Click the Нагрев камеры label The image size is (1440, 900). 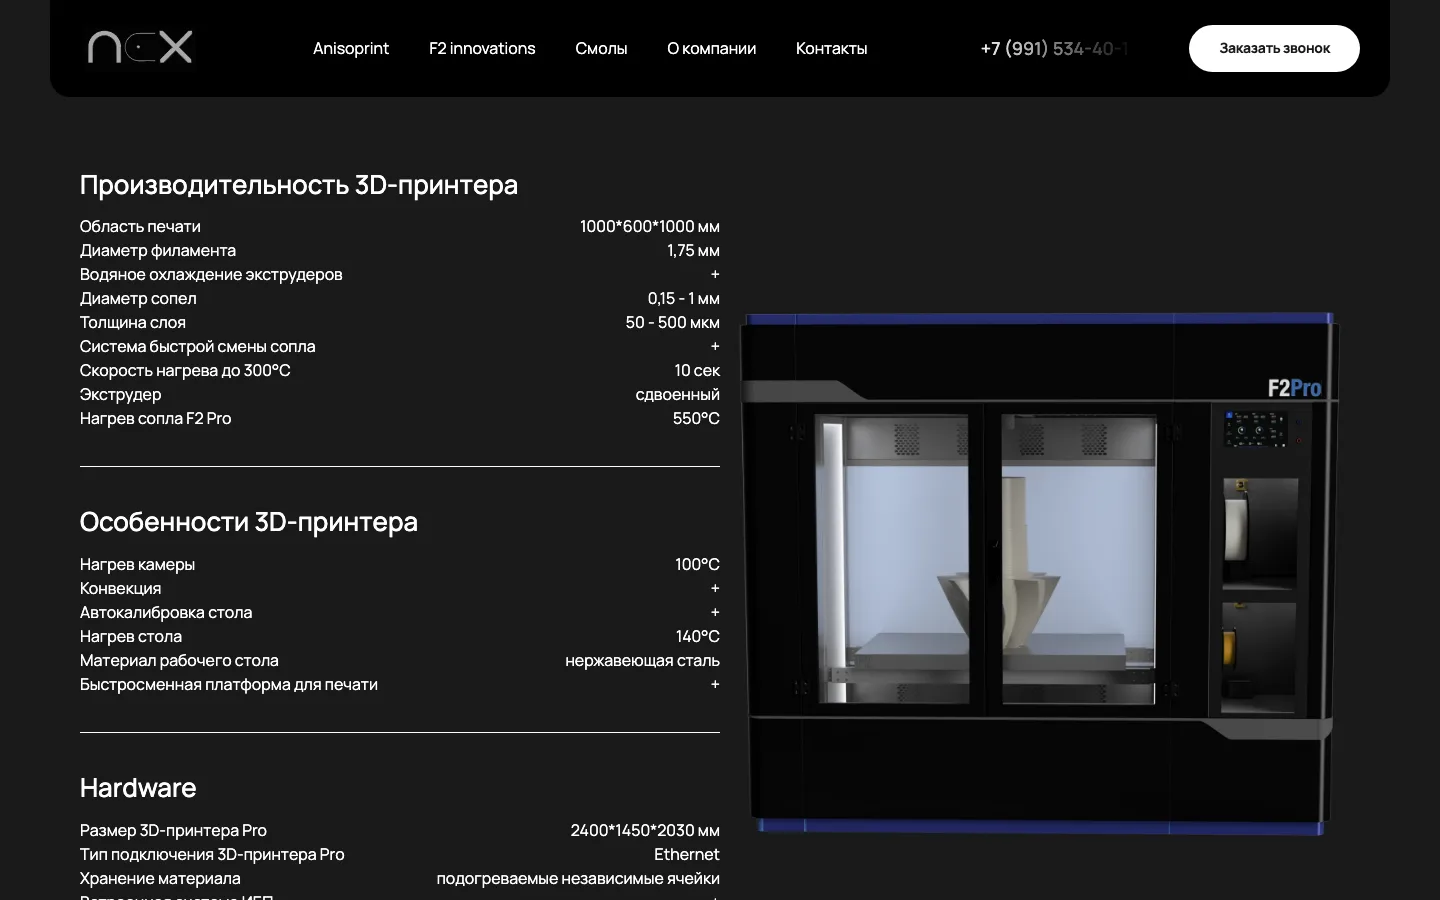137,564
